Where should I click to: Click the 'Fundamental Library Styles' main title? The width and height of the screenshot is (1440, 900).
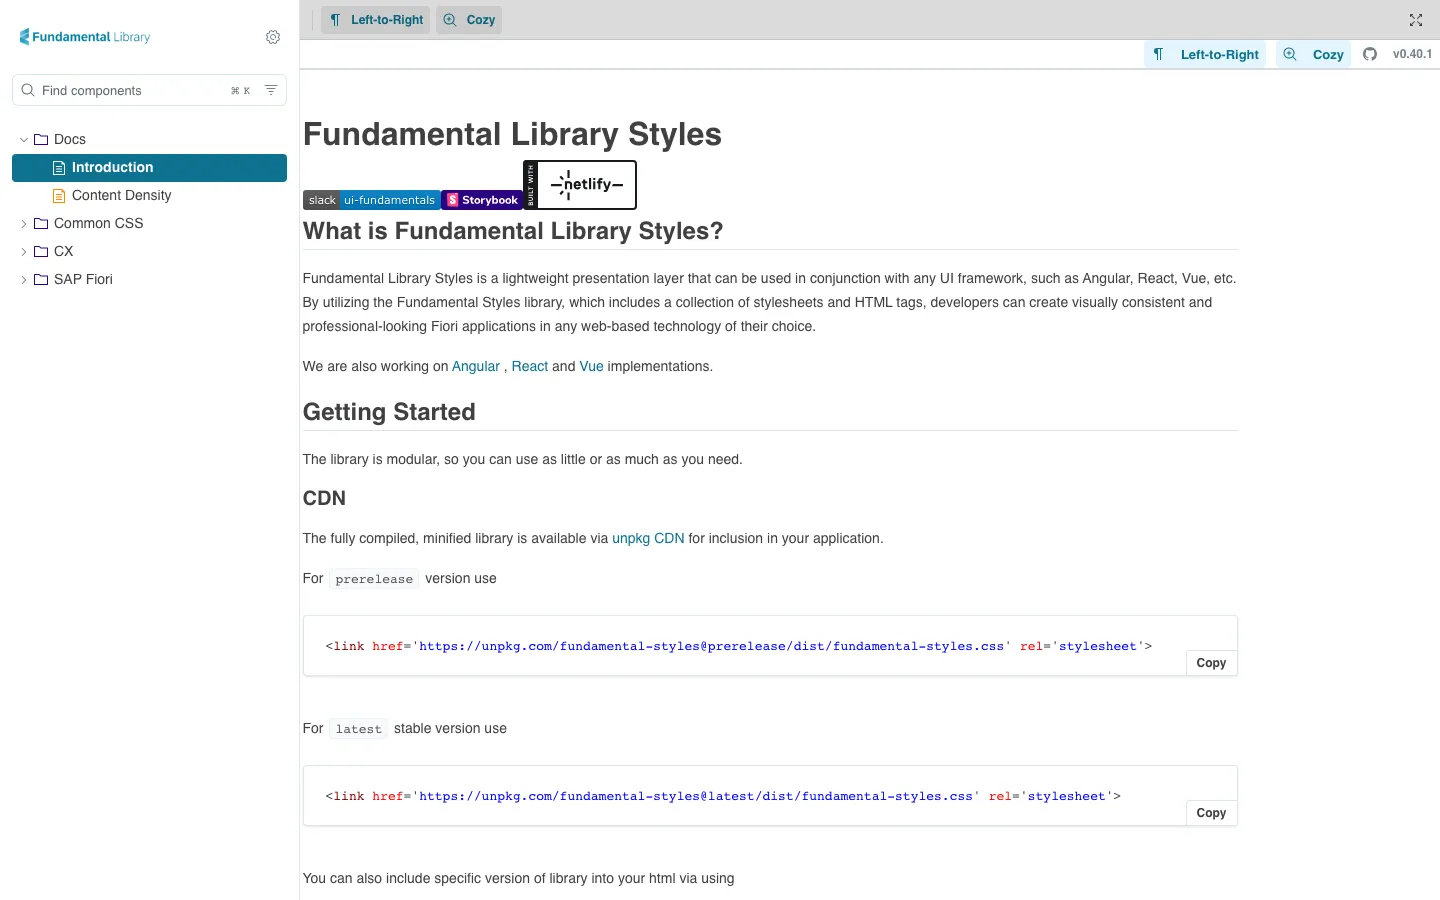[512, 135]
